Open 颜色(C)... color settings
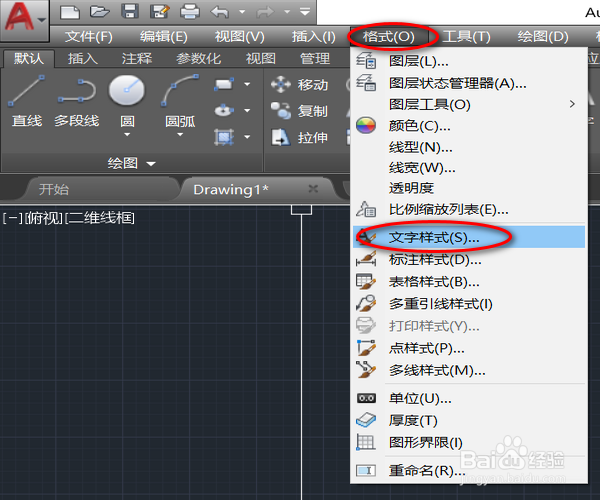600x500 pixels. point(469,125)
